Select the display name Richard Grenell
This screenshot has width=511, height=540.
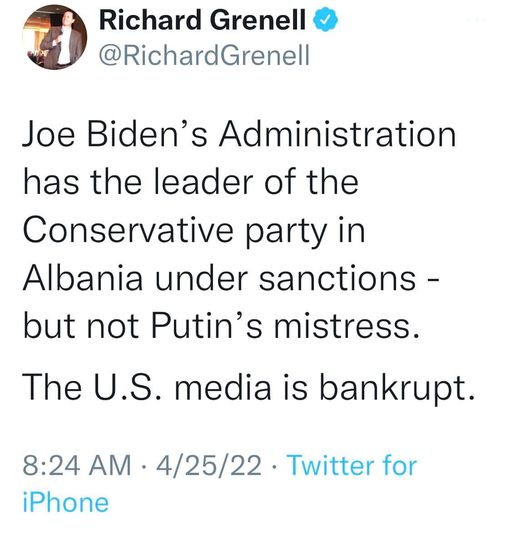pos(202,20)
